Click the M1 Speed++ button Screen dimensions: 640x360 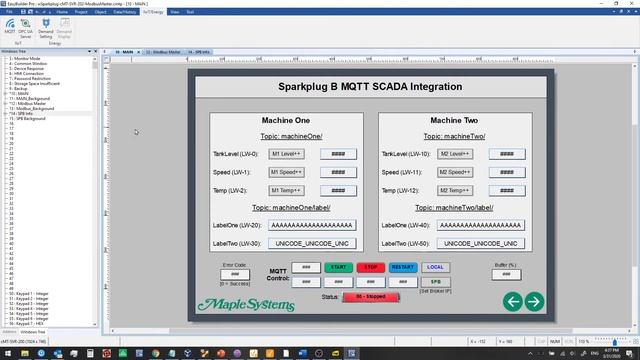coord(286,172)
